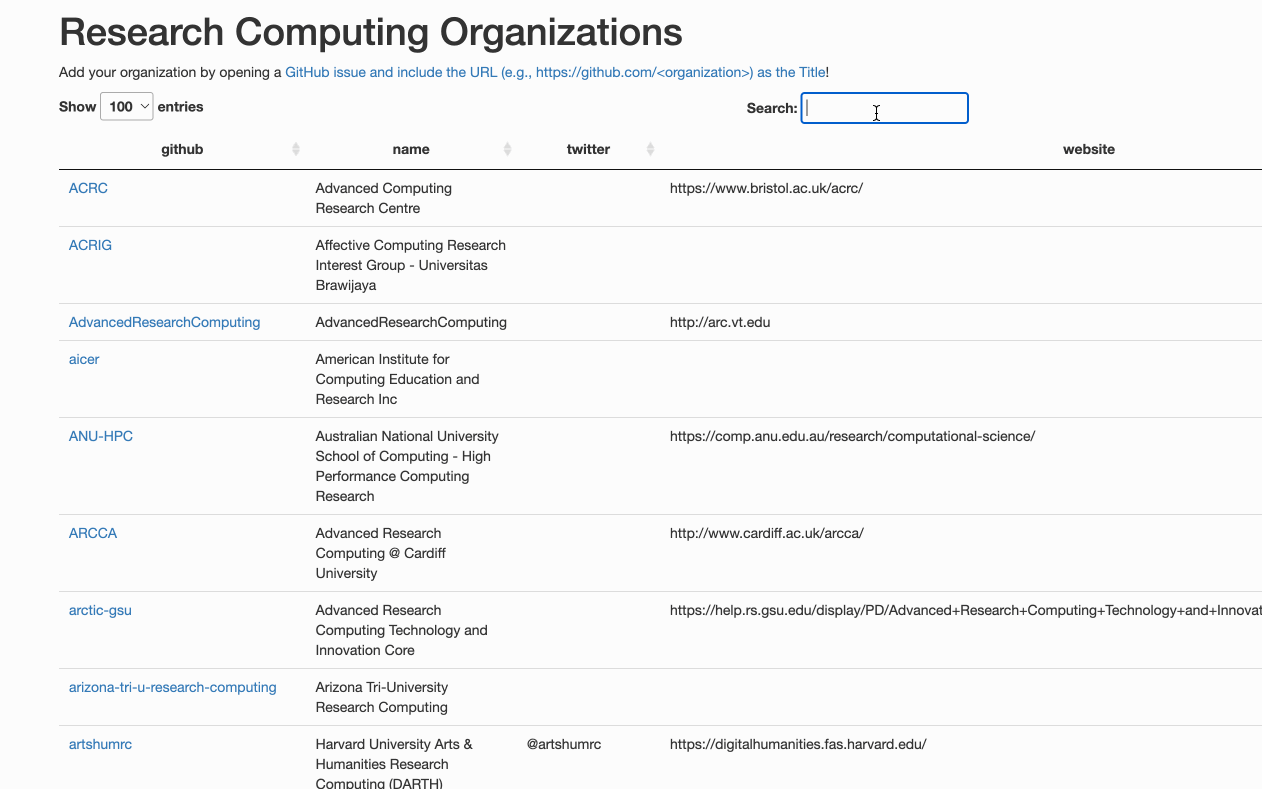Open the aicer github link

click(x=84, y=359)
